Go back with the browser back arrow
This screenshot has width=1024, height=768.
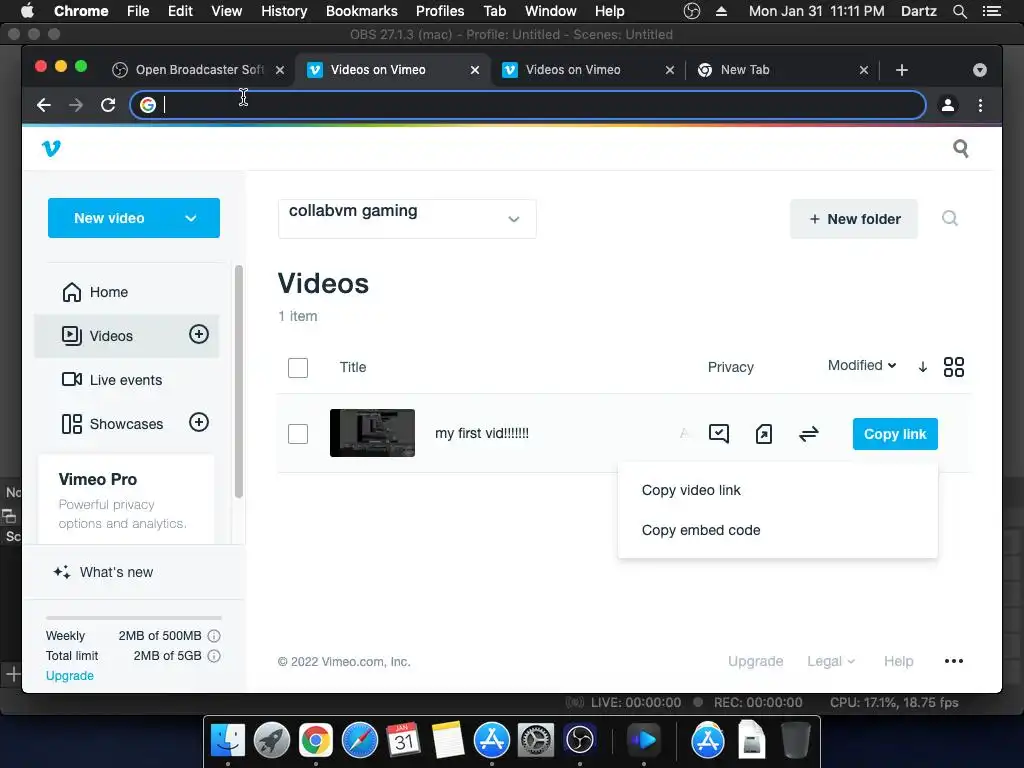click(44, 105)
